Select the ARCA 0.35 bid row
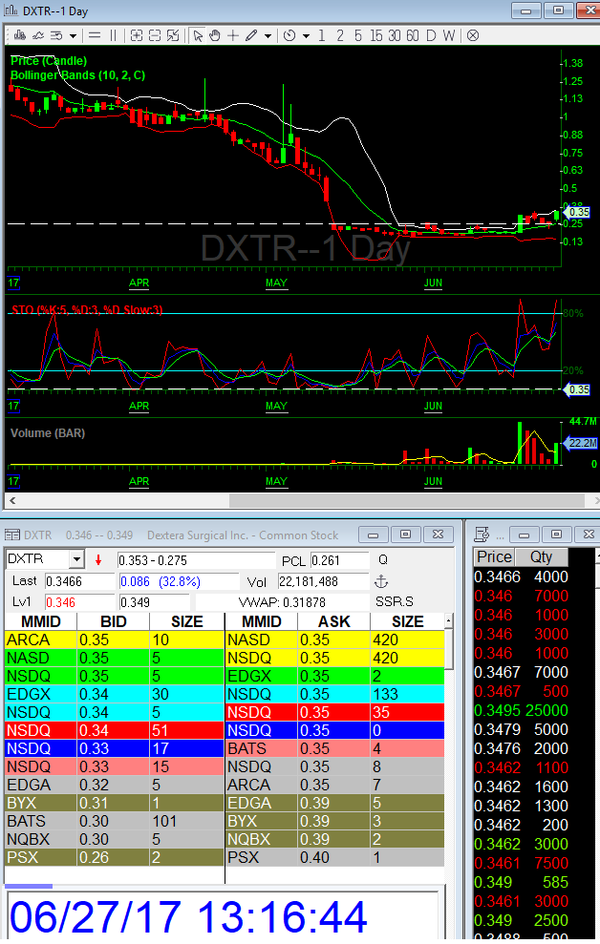This screenshot has height=944, width=600. 112,638
